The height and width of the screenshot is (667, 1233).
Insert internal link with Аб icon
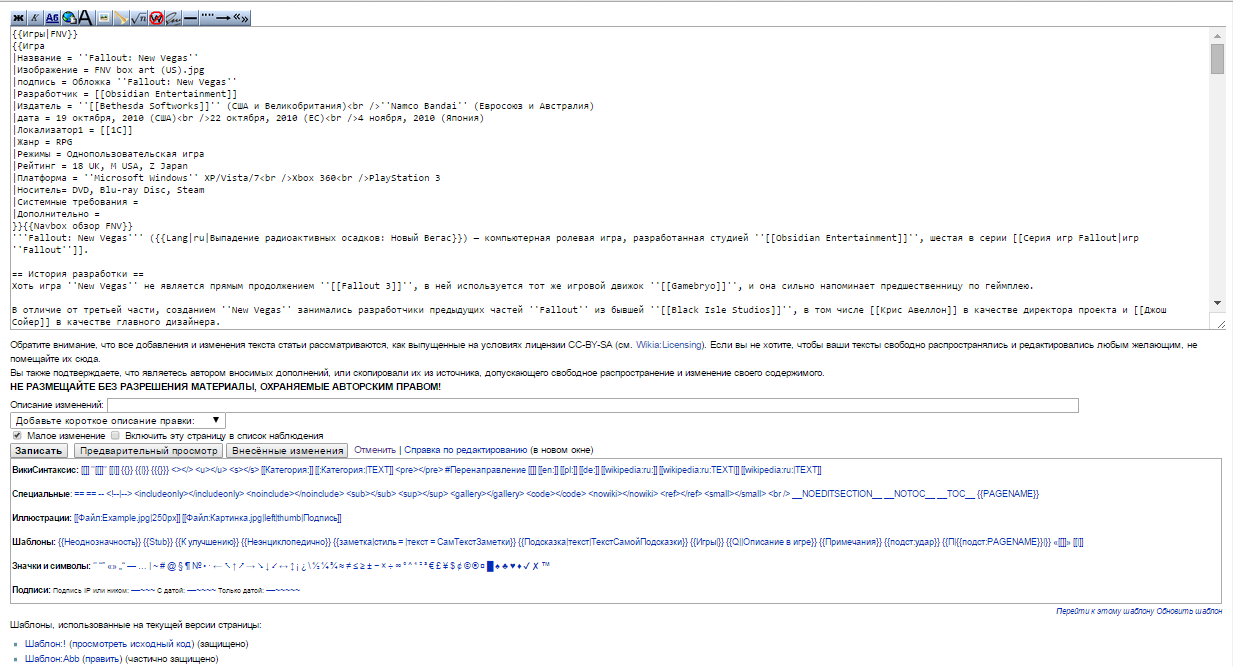pyautogui.click(x=52, y=17)
